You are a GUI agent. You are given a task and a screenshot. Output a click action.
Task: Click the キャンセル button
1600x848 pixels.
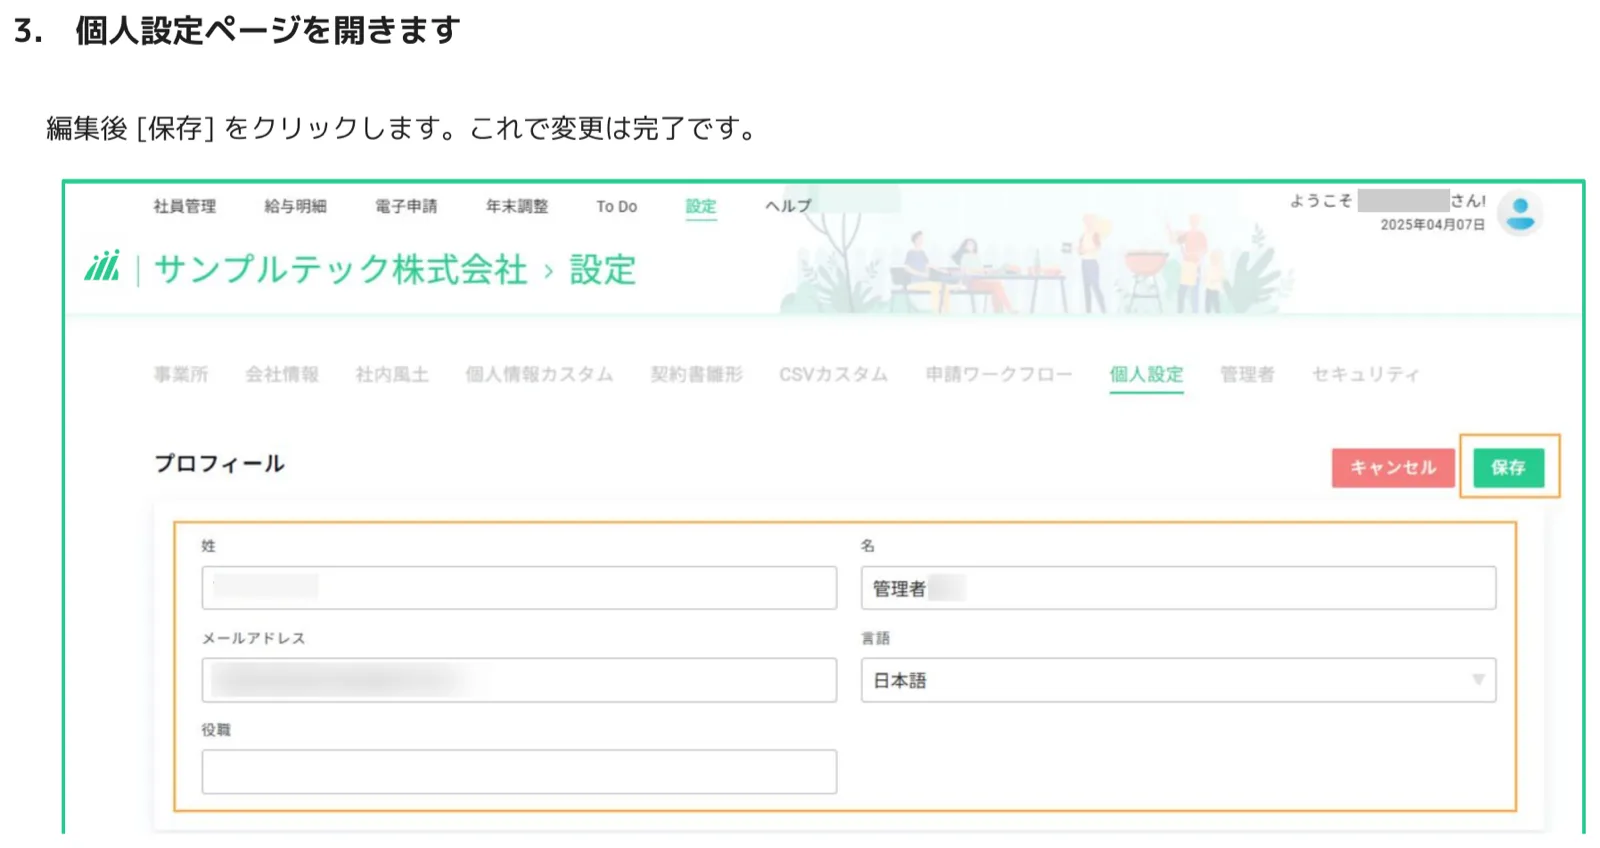pos(1393,468)
